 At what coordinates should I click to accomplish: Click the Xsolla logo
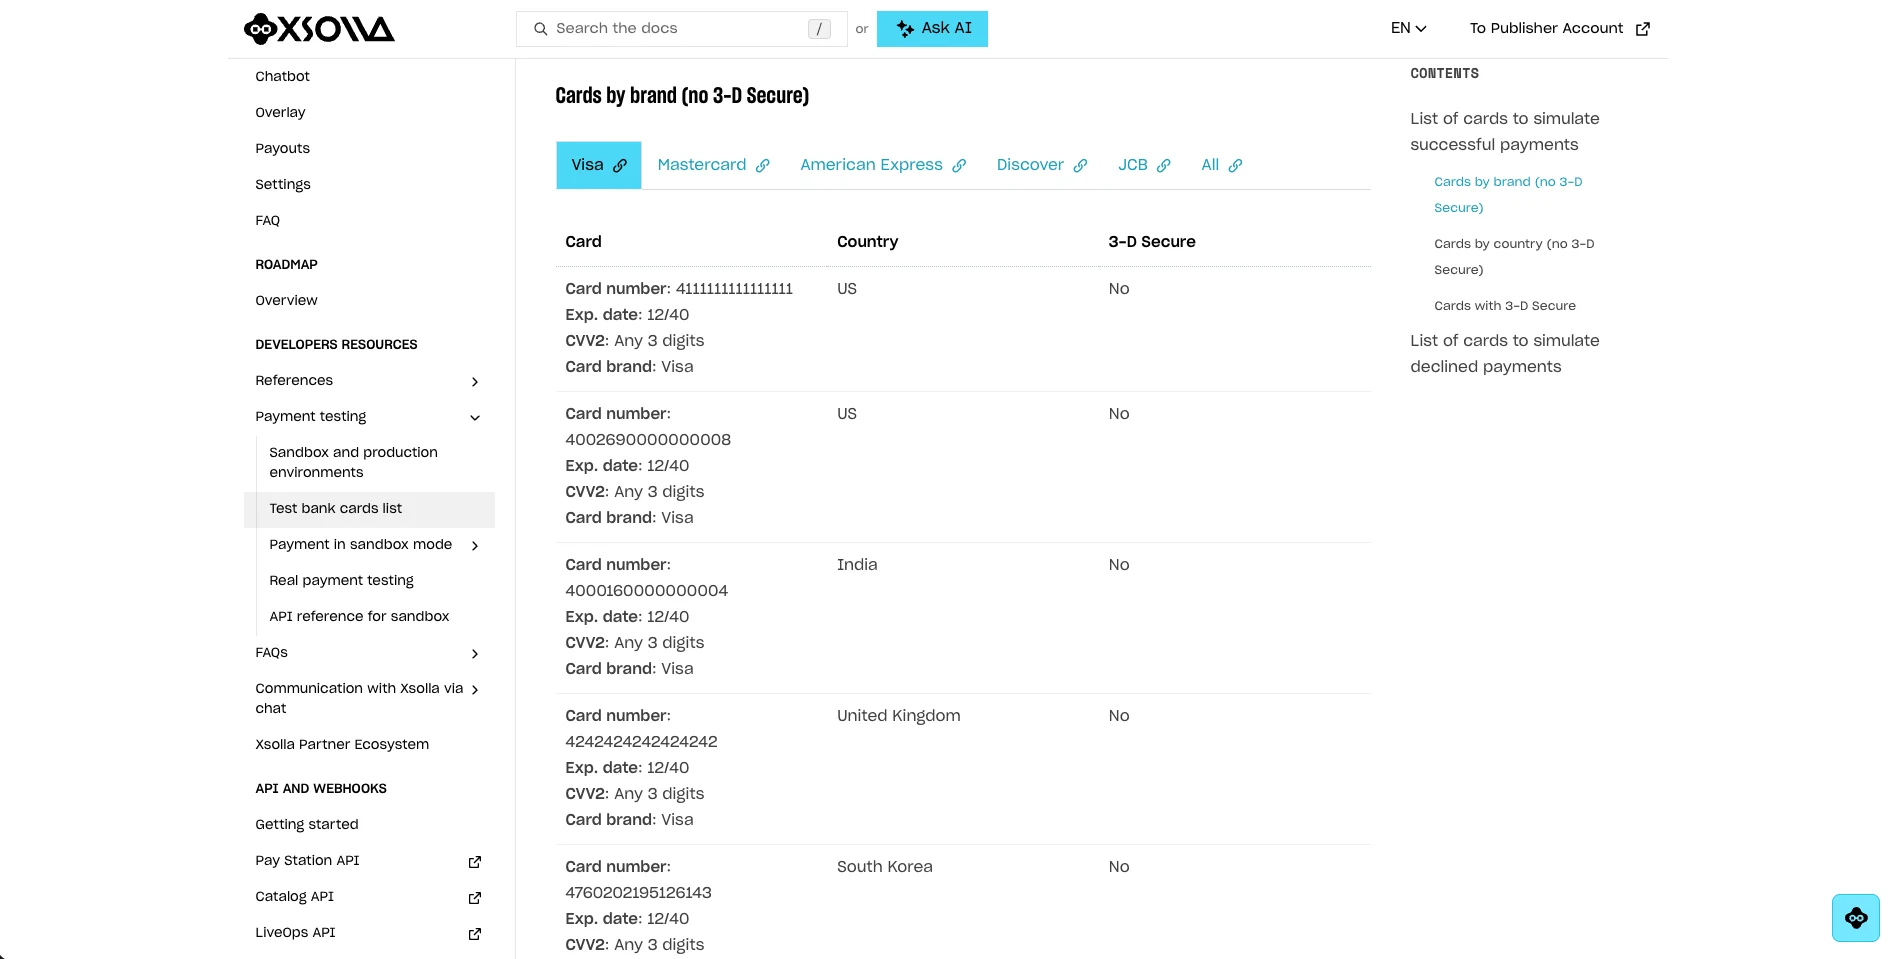tap(319, 28)
